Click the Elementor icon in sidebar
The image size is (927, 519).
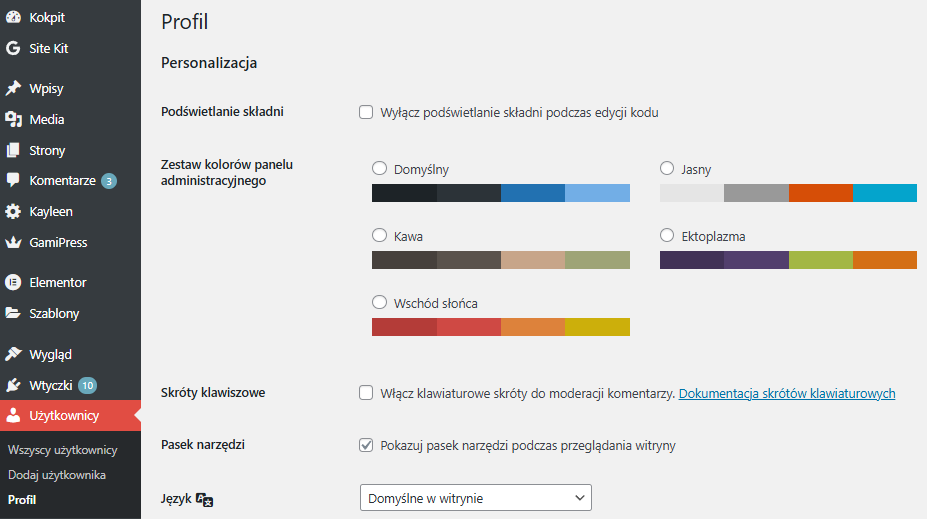click(x=13, y=283)
